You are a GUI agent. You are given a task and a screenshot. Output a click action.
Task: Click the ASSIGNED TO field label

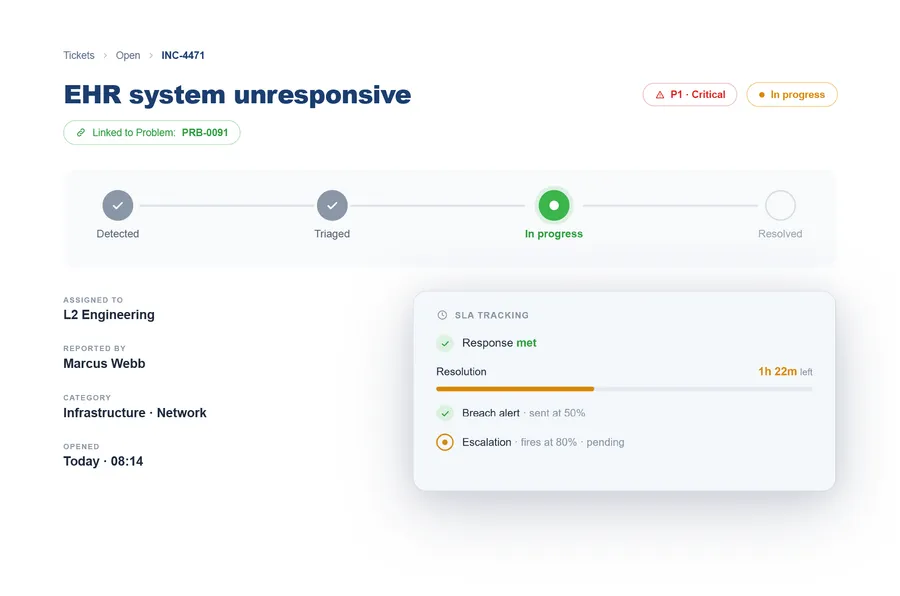pos(93,300)
